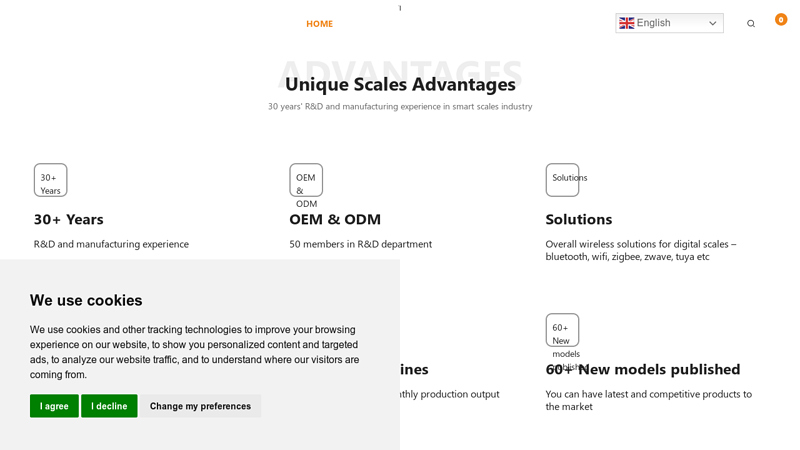Open the orange cart badge icon
800x450 pixels.
point(781,19)
